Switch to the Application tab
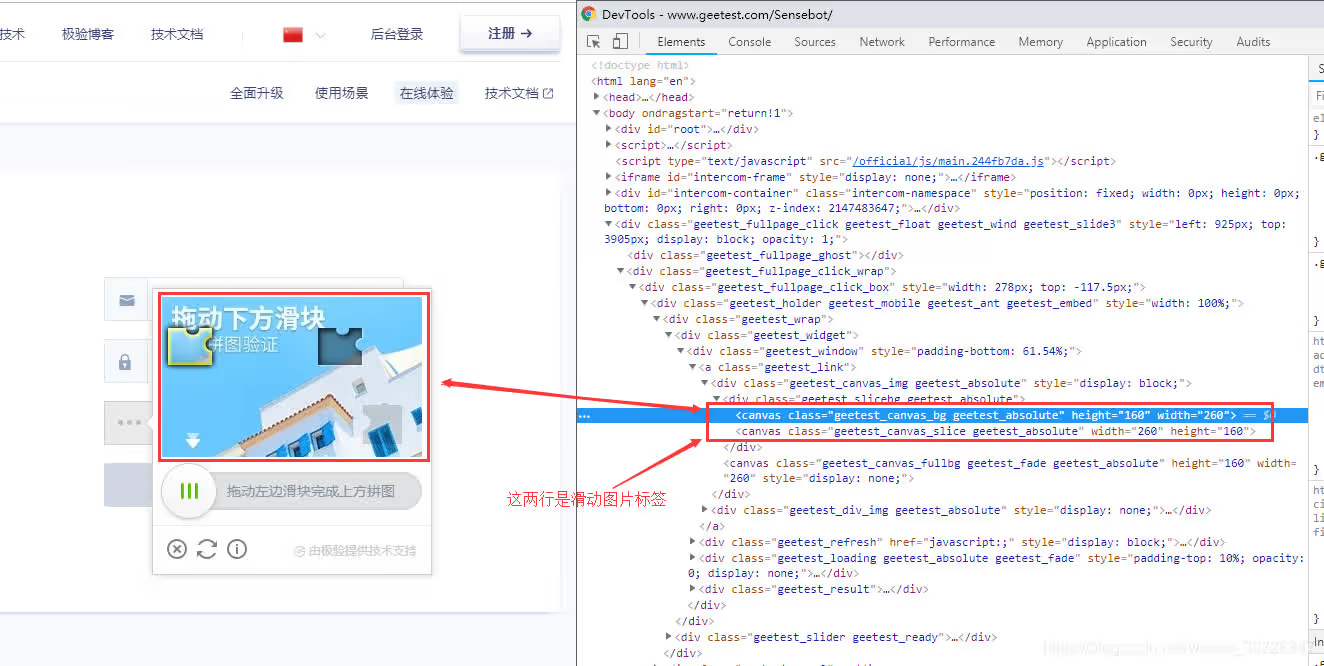 pyautogui.click(x=1116, y=42)
